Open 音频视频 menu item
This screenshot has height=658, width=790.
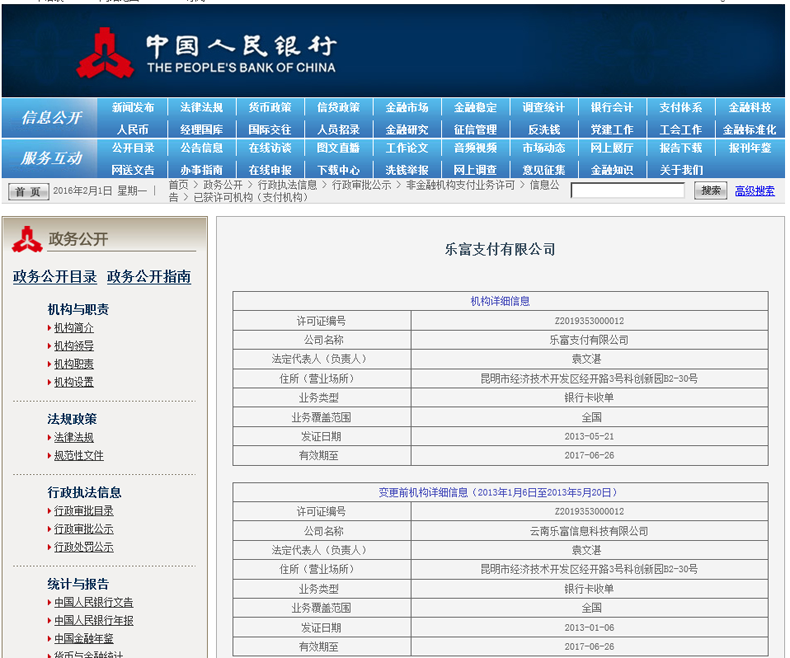pos(476,148)
